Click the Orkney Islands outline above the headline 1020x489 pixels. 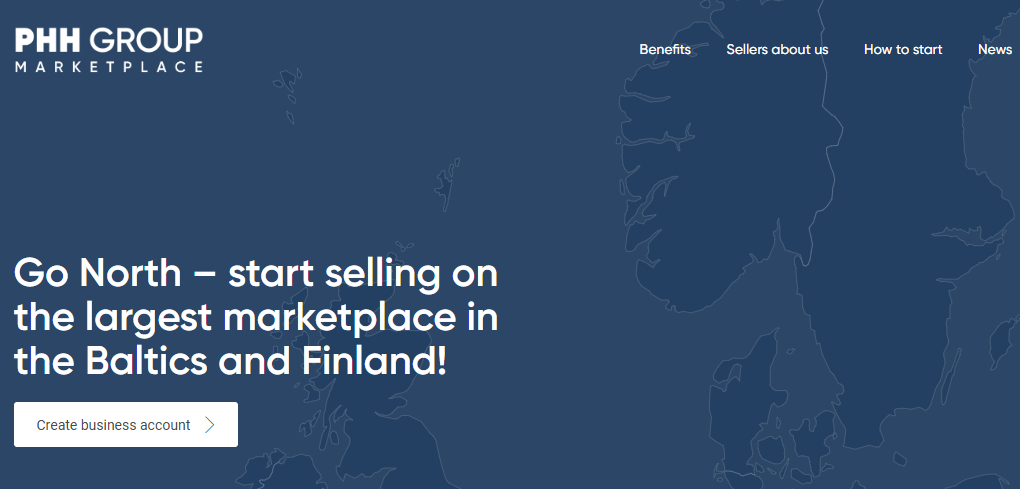click(403, 247)
